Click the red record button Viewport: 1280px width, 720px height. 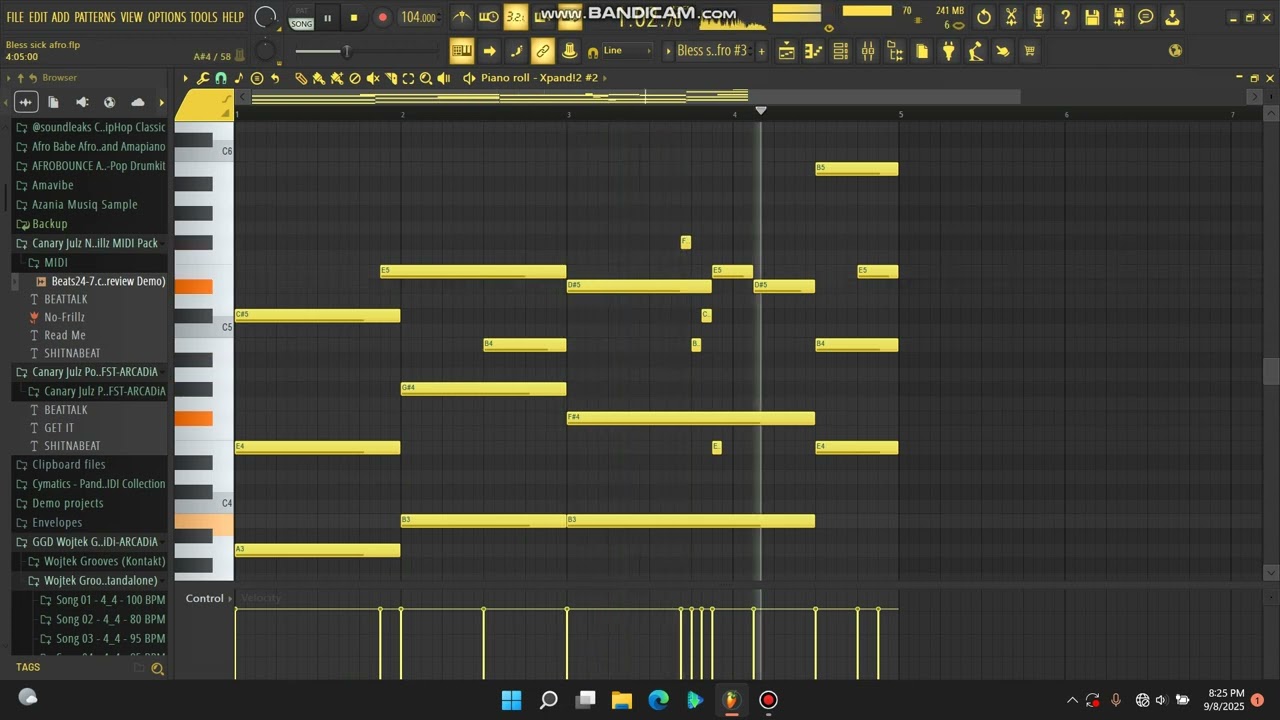[382, 17]
